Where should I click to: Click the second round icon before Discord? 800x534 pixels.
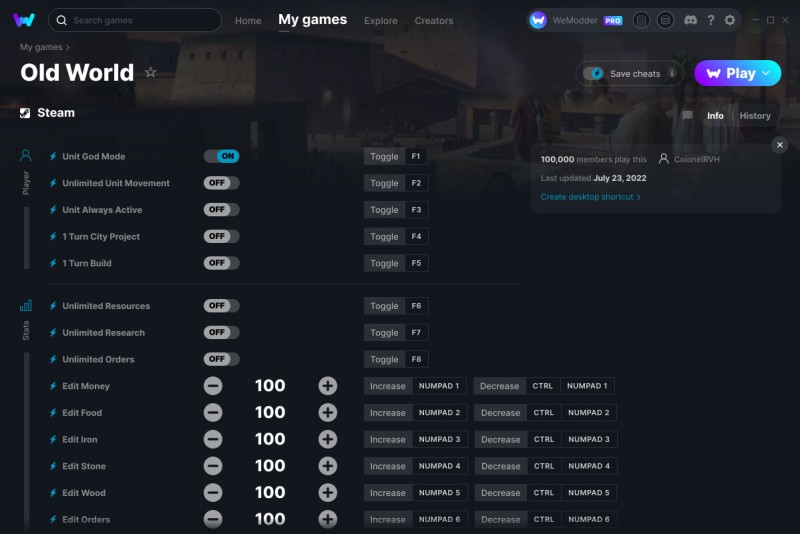pos(665,20)
